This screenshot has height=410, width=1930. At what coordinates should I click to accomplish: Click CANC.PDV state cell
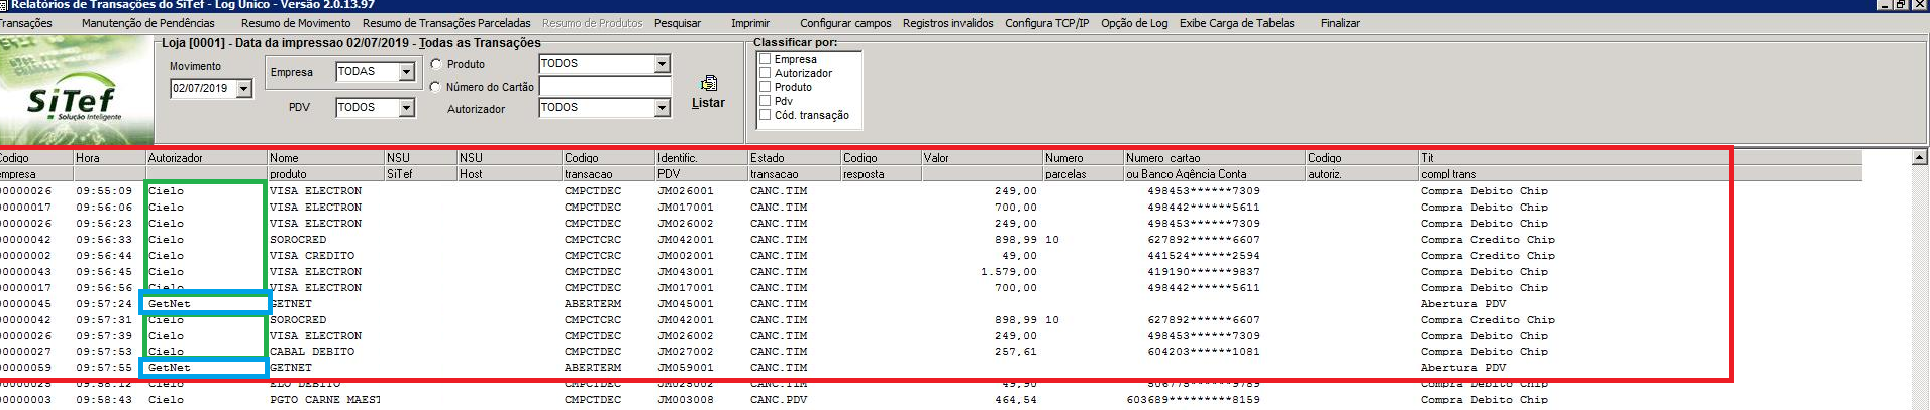point(778,399)
